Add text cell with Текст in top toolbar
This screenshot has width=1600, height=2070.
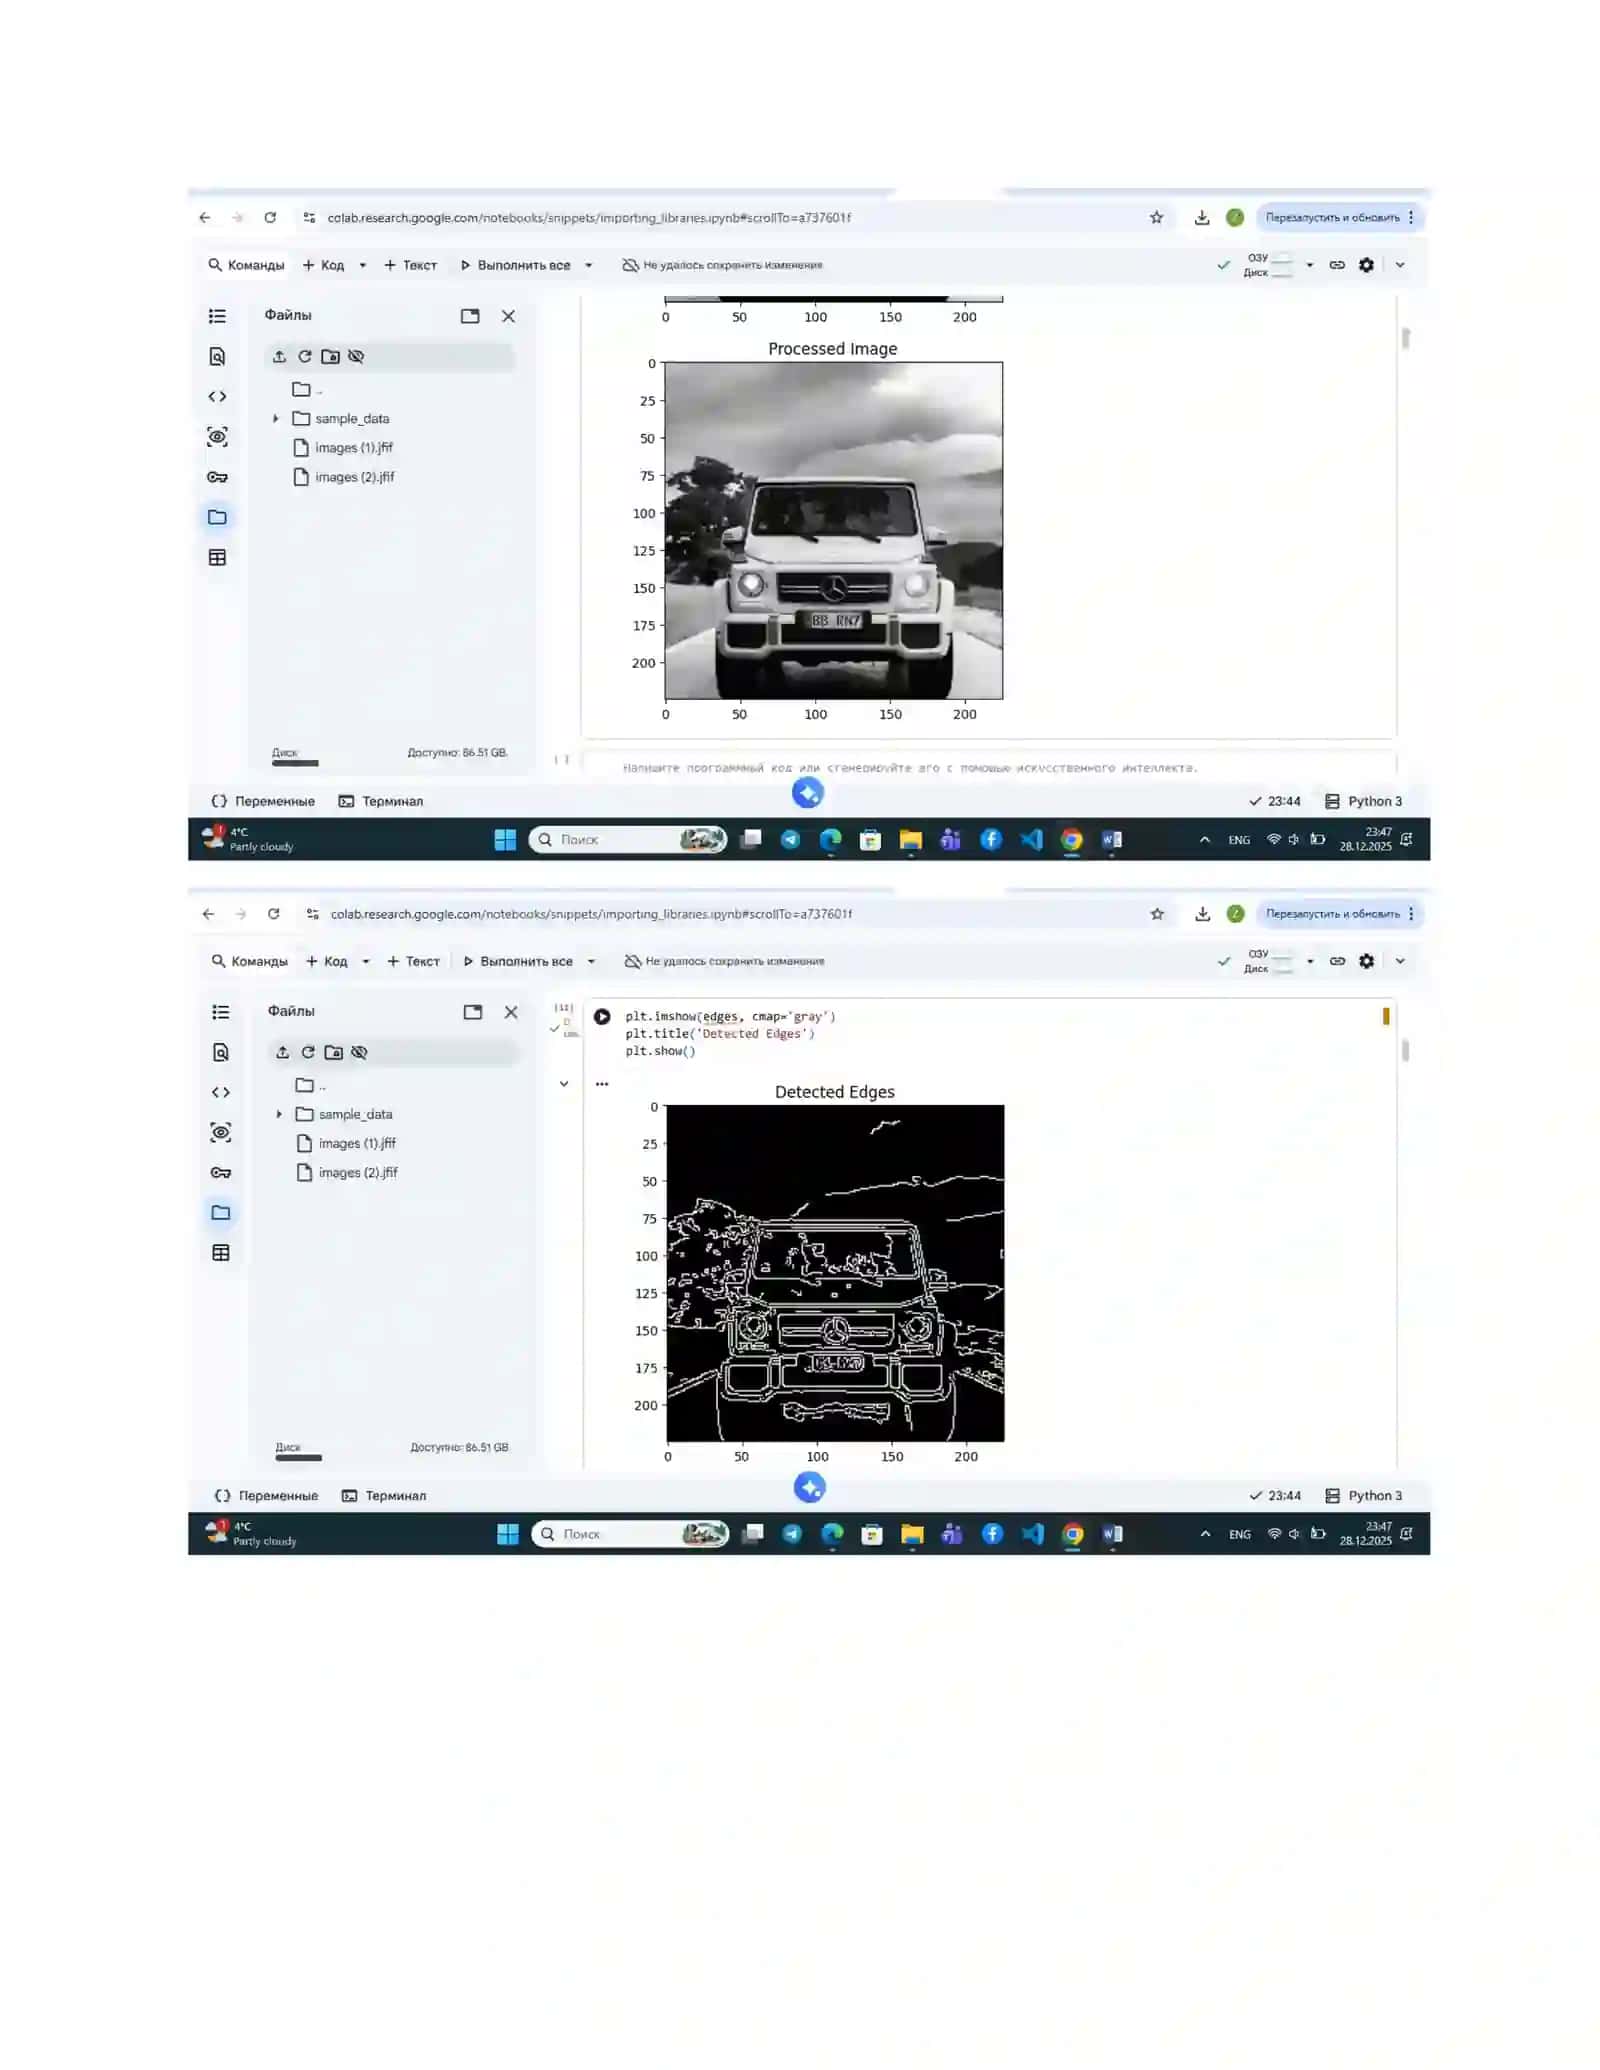(x=411, y=265)
